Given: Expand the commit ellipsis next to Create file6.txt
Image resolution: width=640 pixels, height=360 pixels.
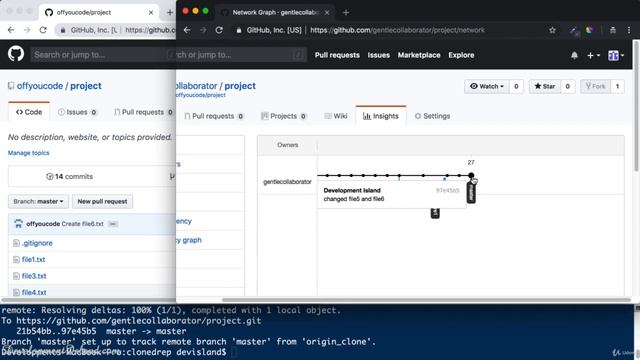Looking at the screenshot, I should 113,224.
